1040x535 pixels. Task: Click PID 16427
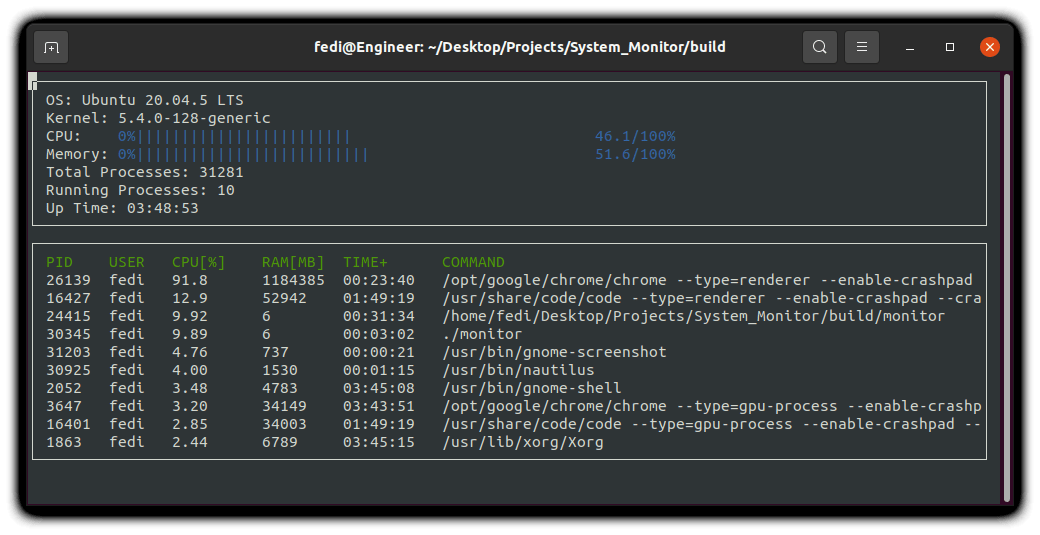[x=68, y=298]
